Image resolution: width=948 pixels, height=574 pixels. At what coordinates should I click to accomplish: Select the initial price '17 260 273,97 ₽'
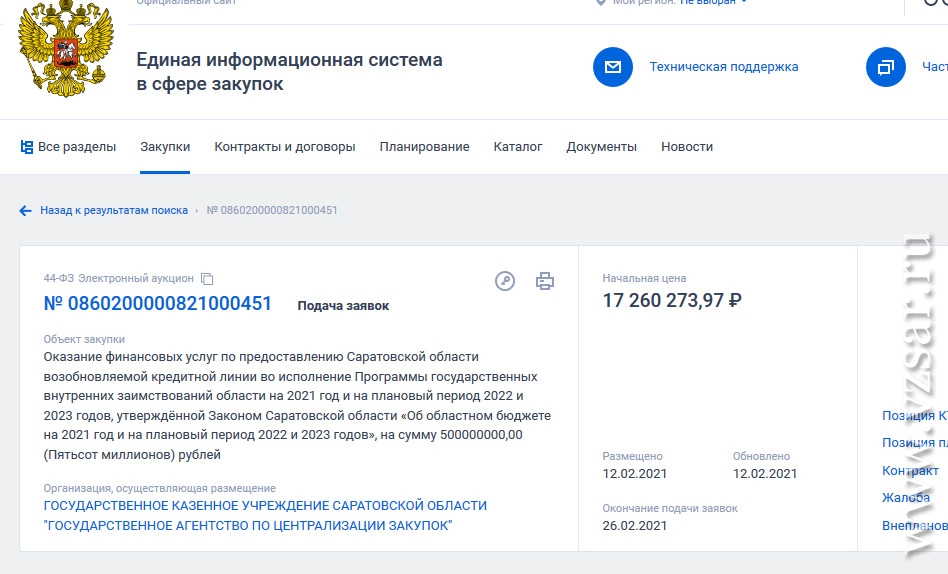tap(672, 301)
